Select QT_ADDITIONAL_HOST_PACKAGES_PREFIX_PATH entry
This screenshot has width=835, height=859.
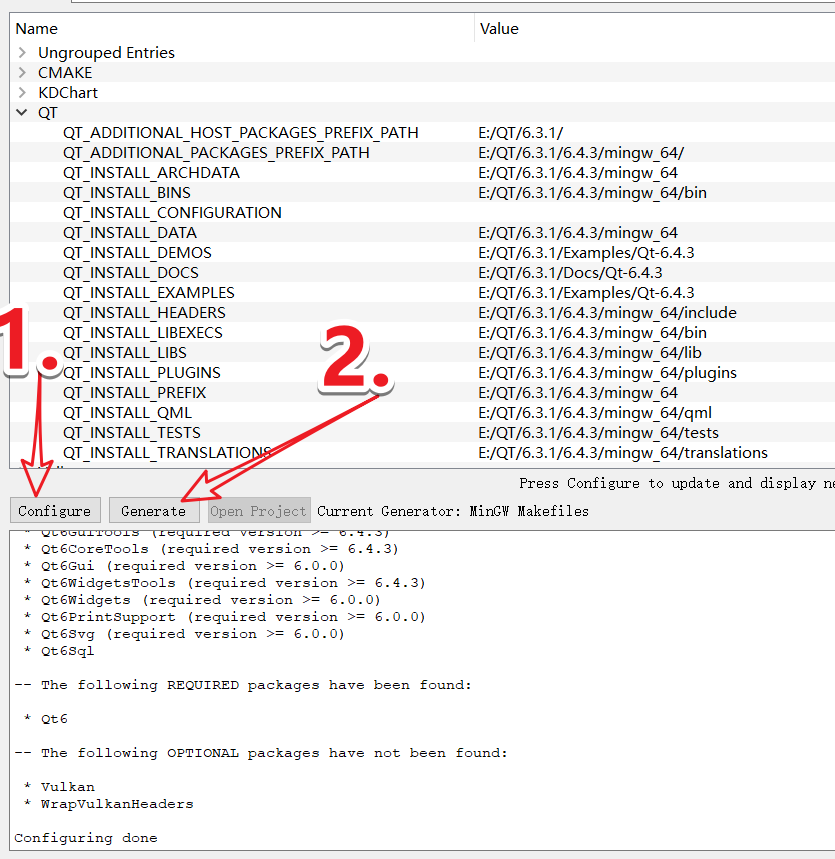(241, 133)
